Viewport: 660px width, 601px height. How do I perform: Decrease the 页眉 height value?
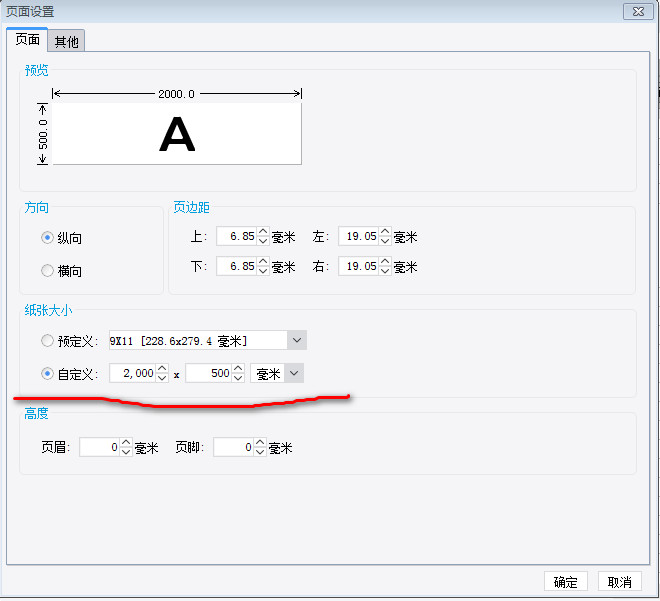(126, 452)
